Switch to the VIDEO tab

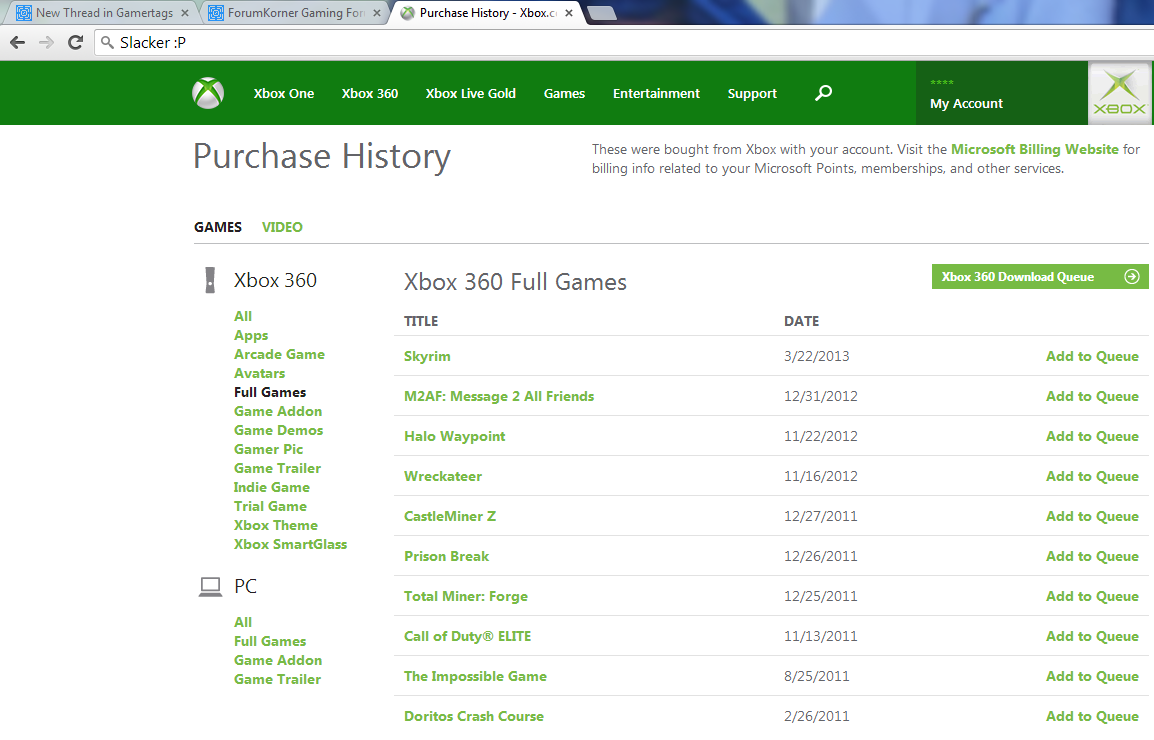click(282, 227)
